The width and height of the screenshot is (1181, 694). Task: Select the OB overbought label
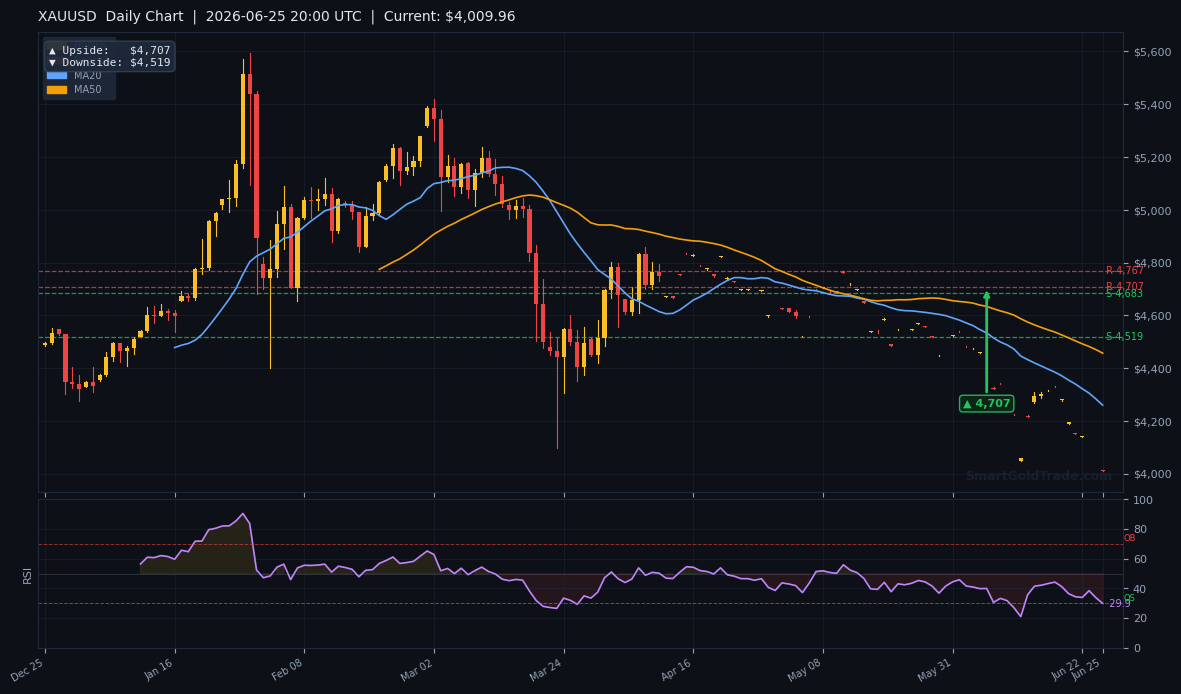click(x=1130, y=538)
